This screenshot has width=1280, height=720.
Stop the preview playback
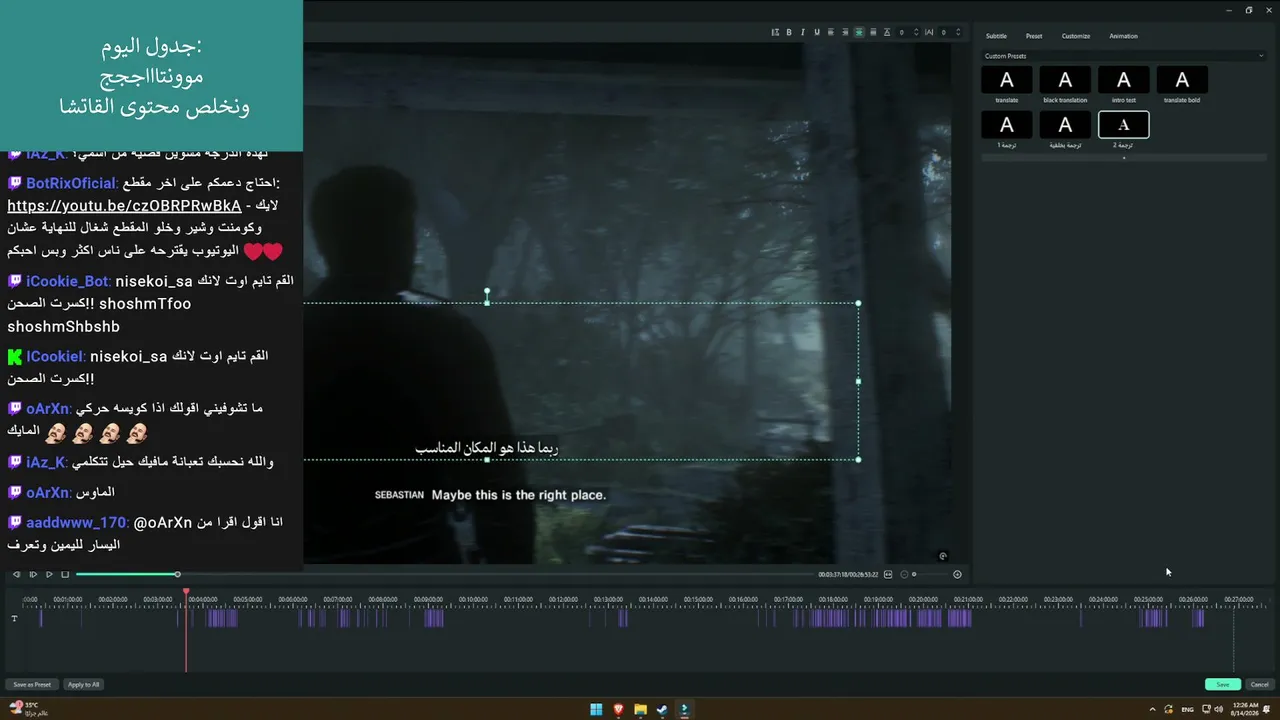point(65,574)
